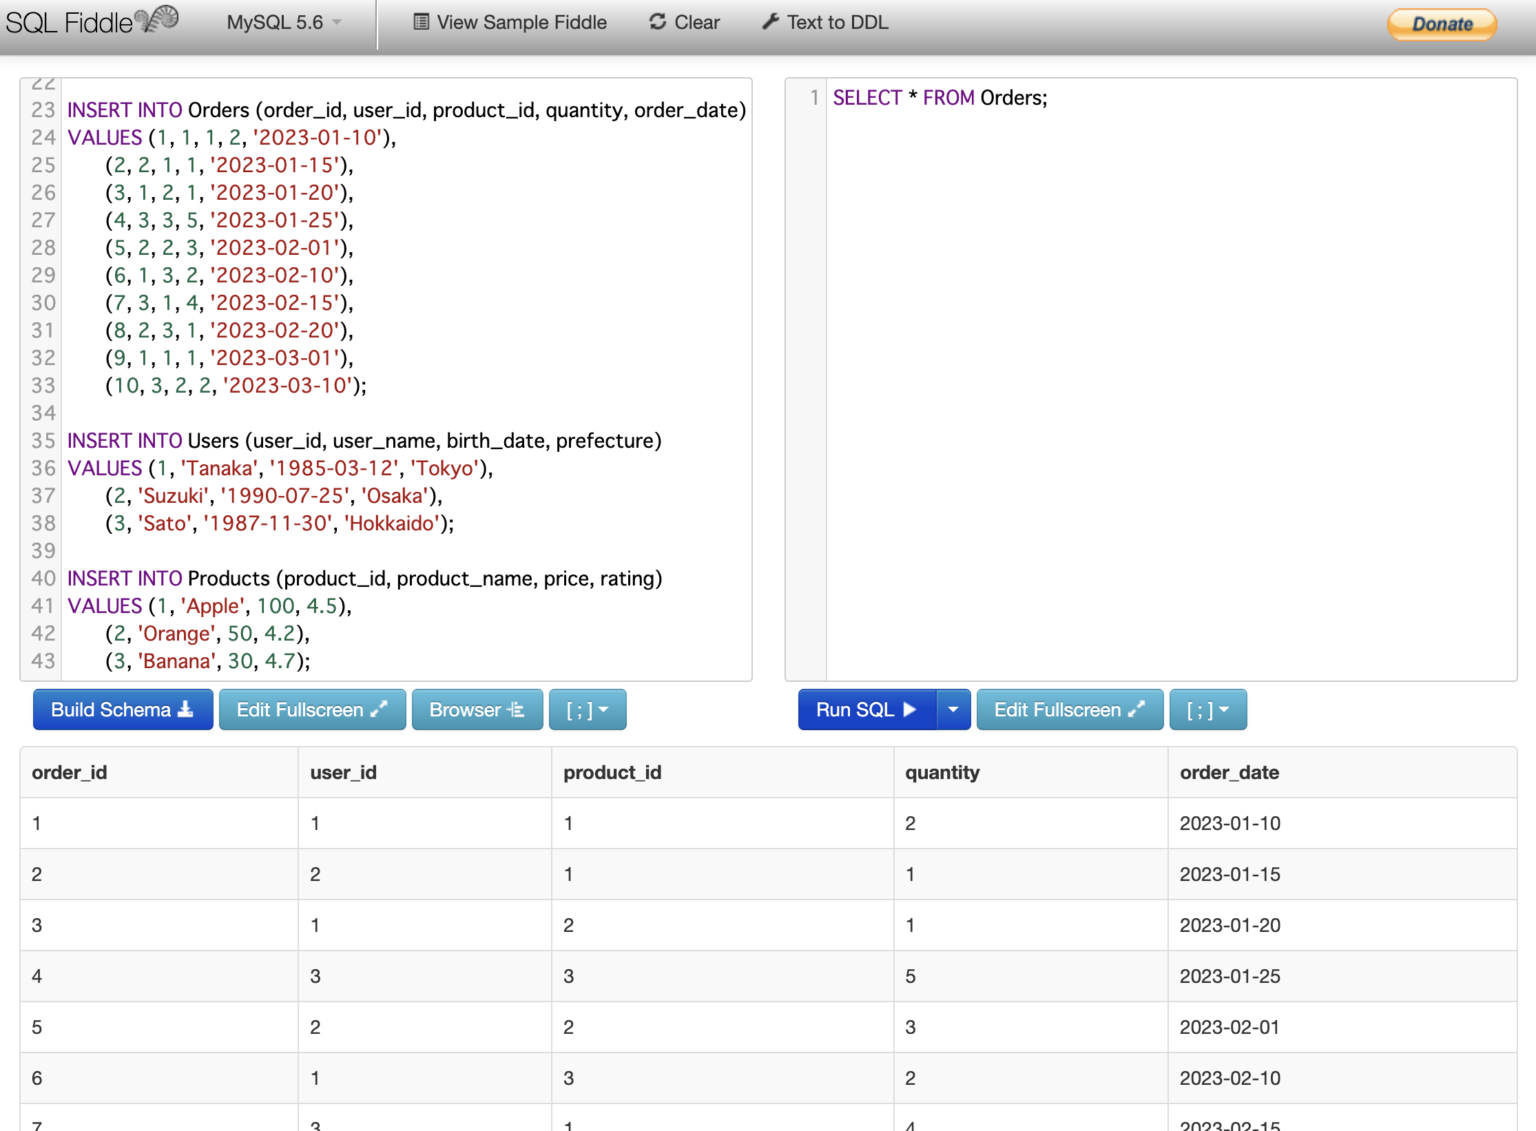Open query panel terminator dropdown
1536x1131 pixels.
pos(1207,710)
